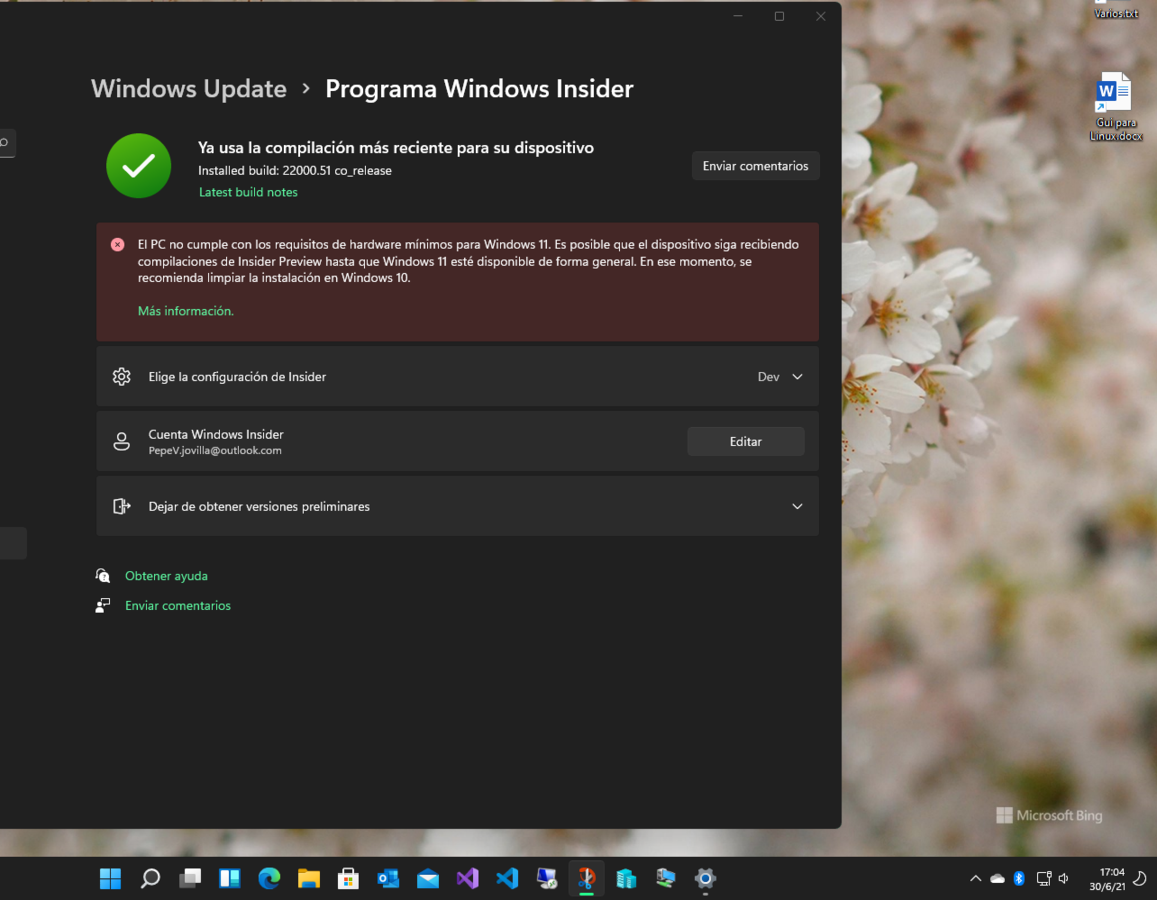The image size is (1157, 900).
Task: Click the Enviar comentarios button
Action: [755, 166]
